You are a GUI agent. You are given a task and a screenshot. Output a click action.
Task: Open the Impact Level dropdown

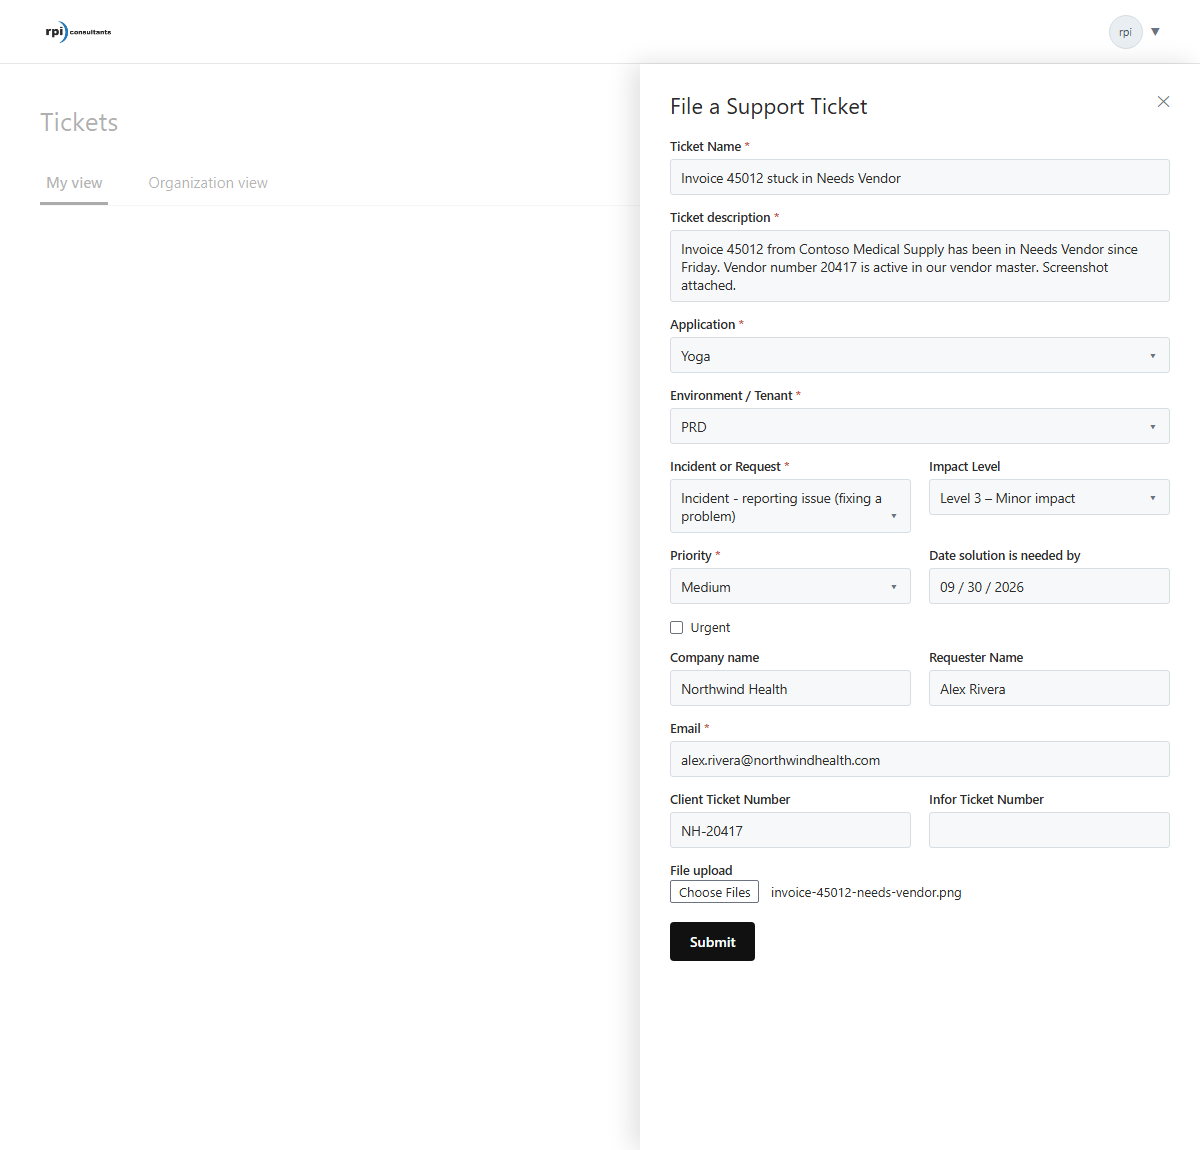1049,497
